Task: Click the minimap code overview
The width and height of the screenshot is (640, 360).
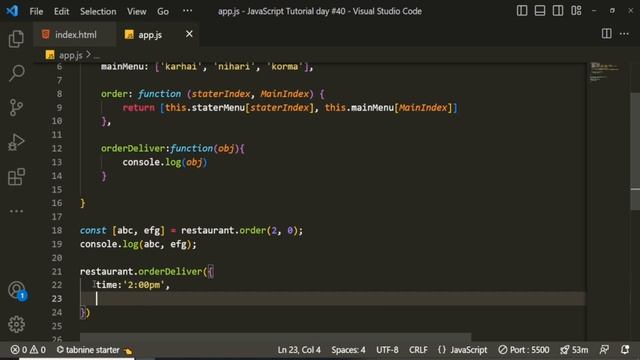Action: click(x=604, y=73)
